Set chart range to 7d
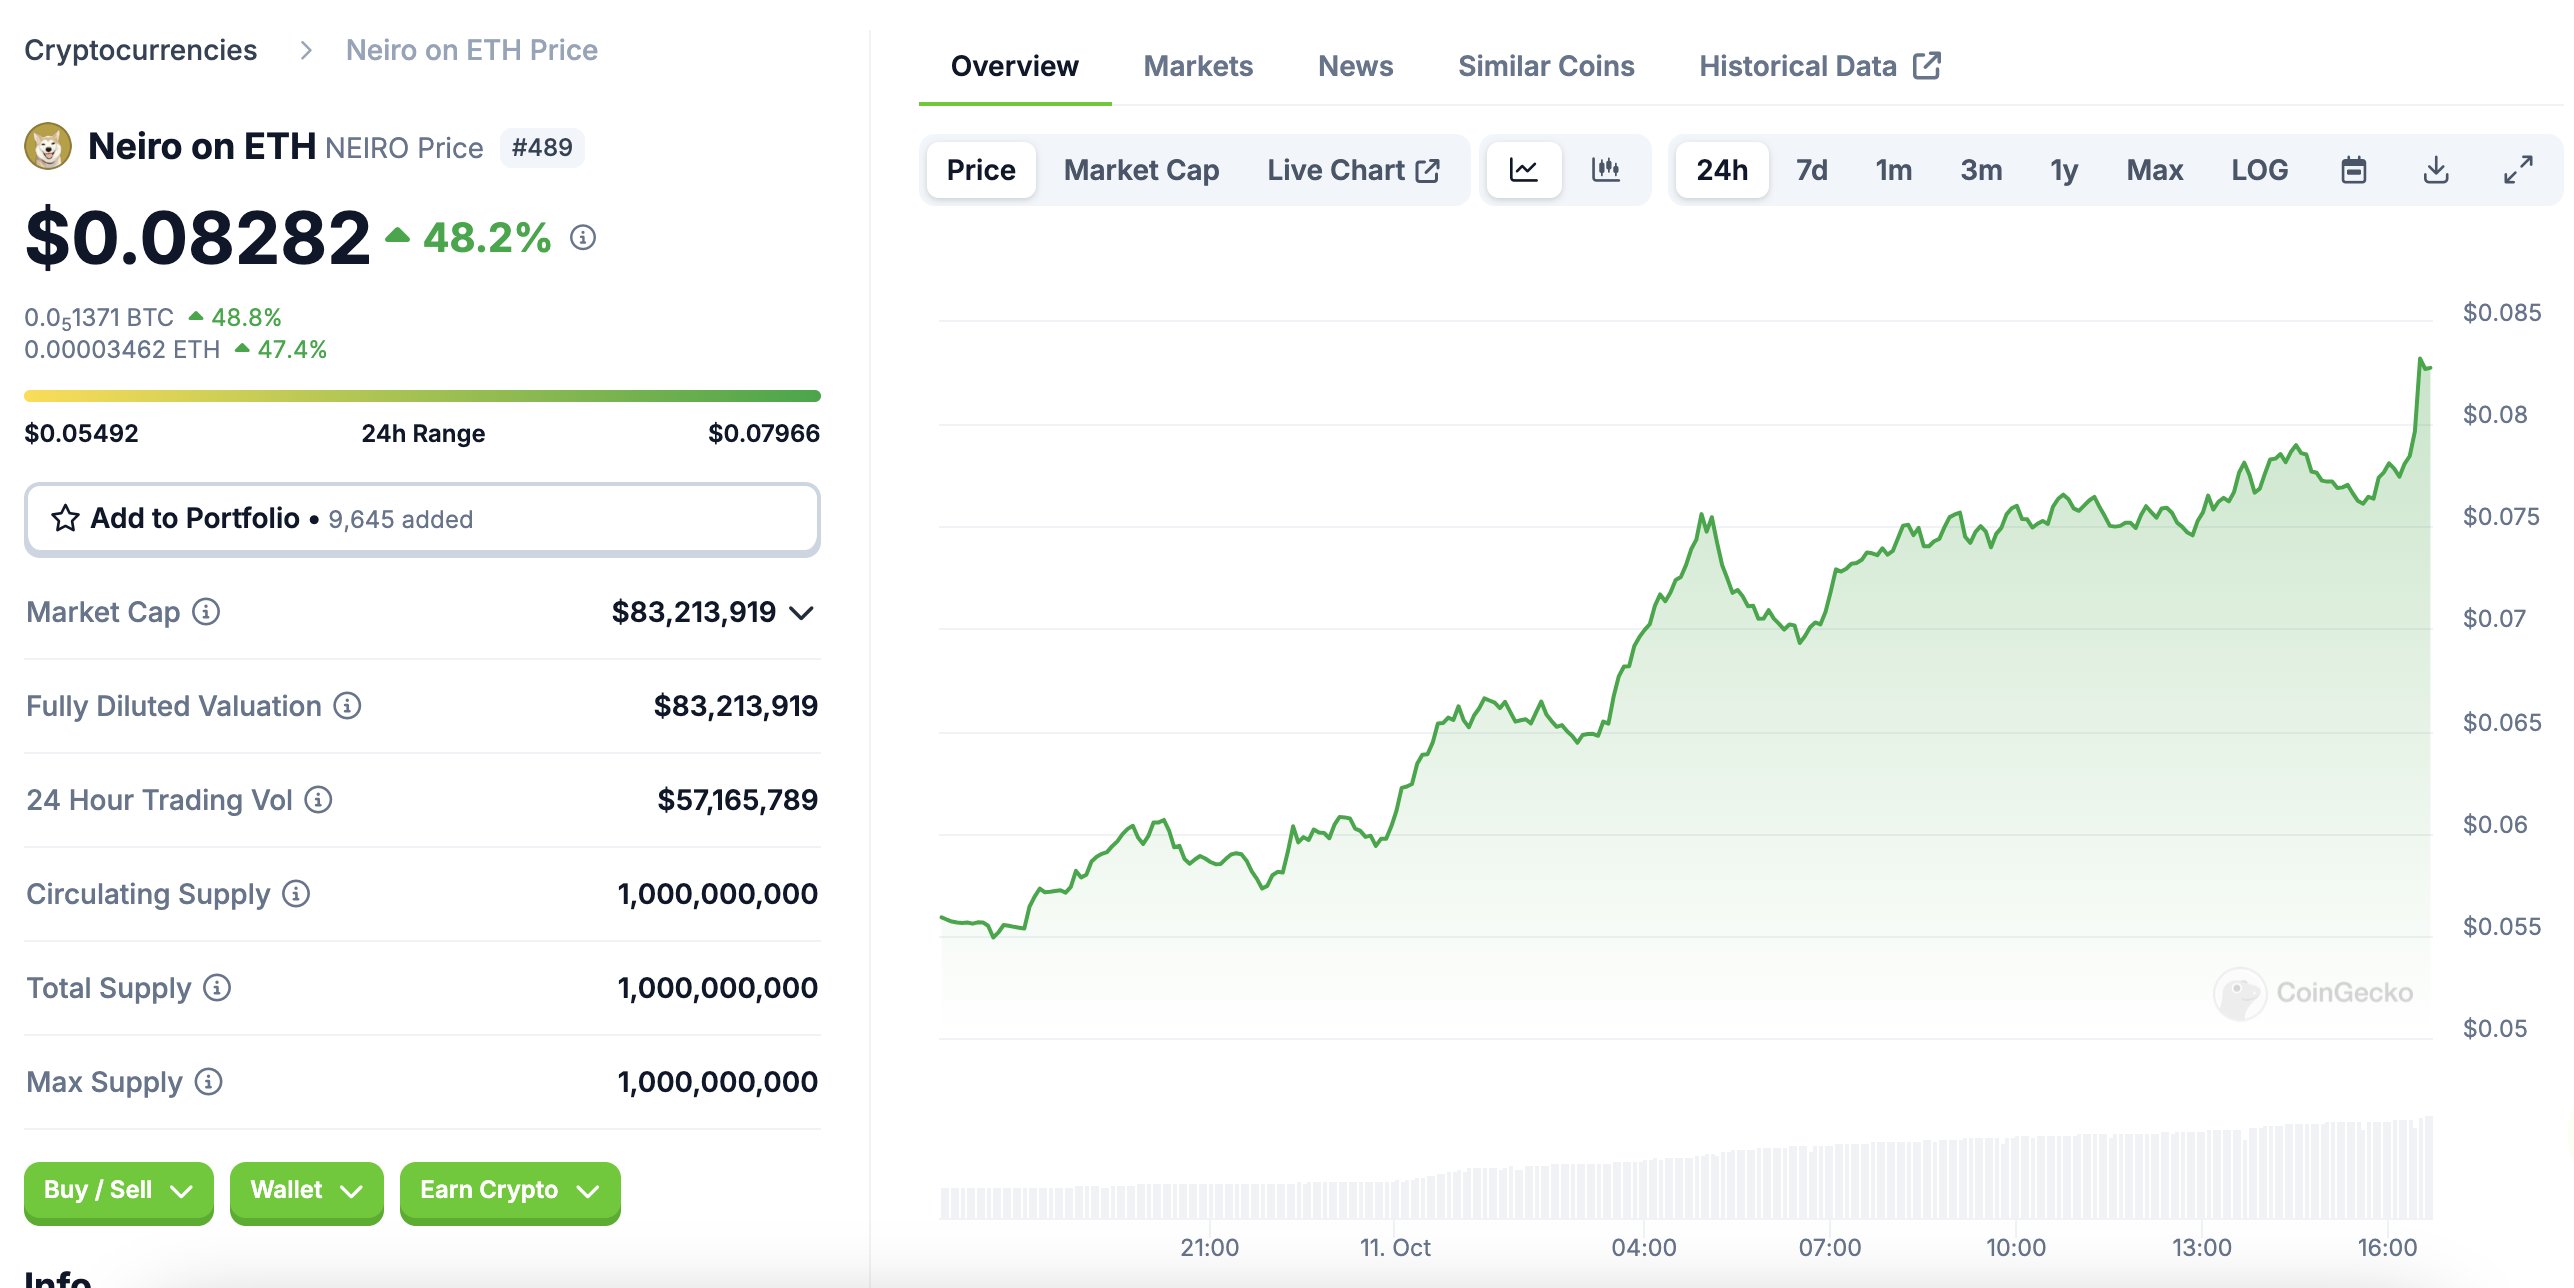Viewport: 2574px width, 1288px height. coord(1811,170)
